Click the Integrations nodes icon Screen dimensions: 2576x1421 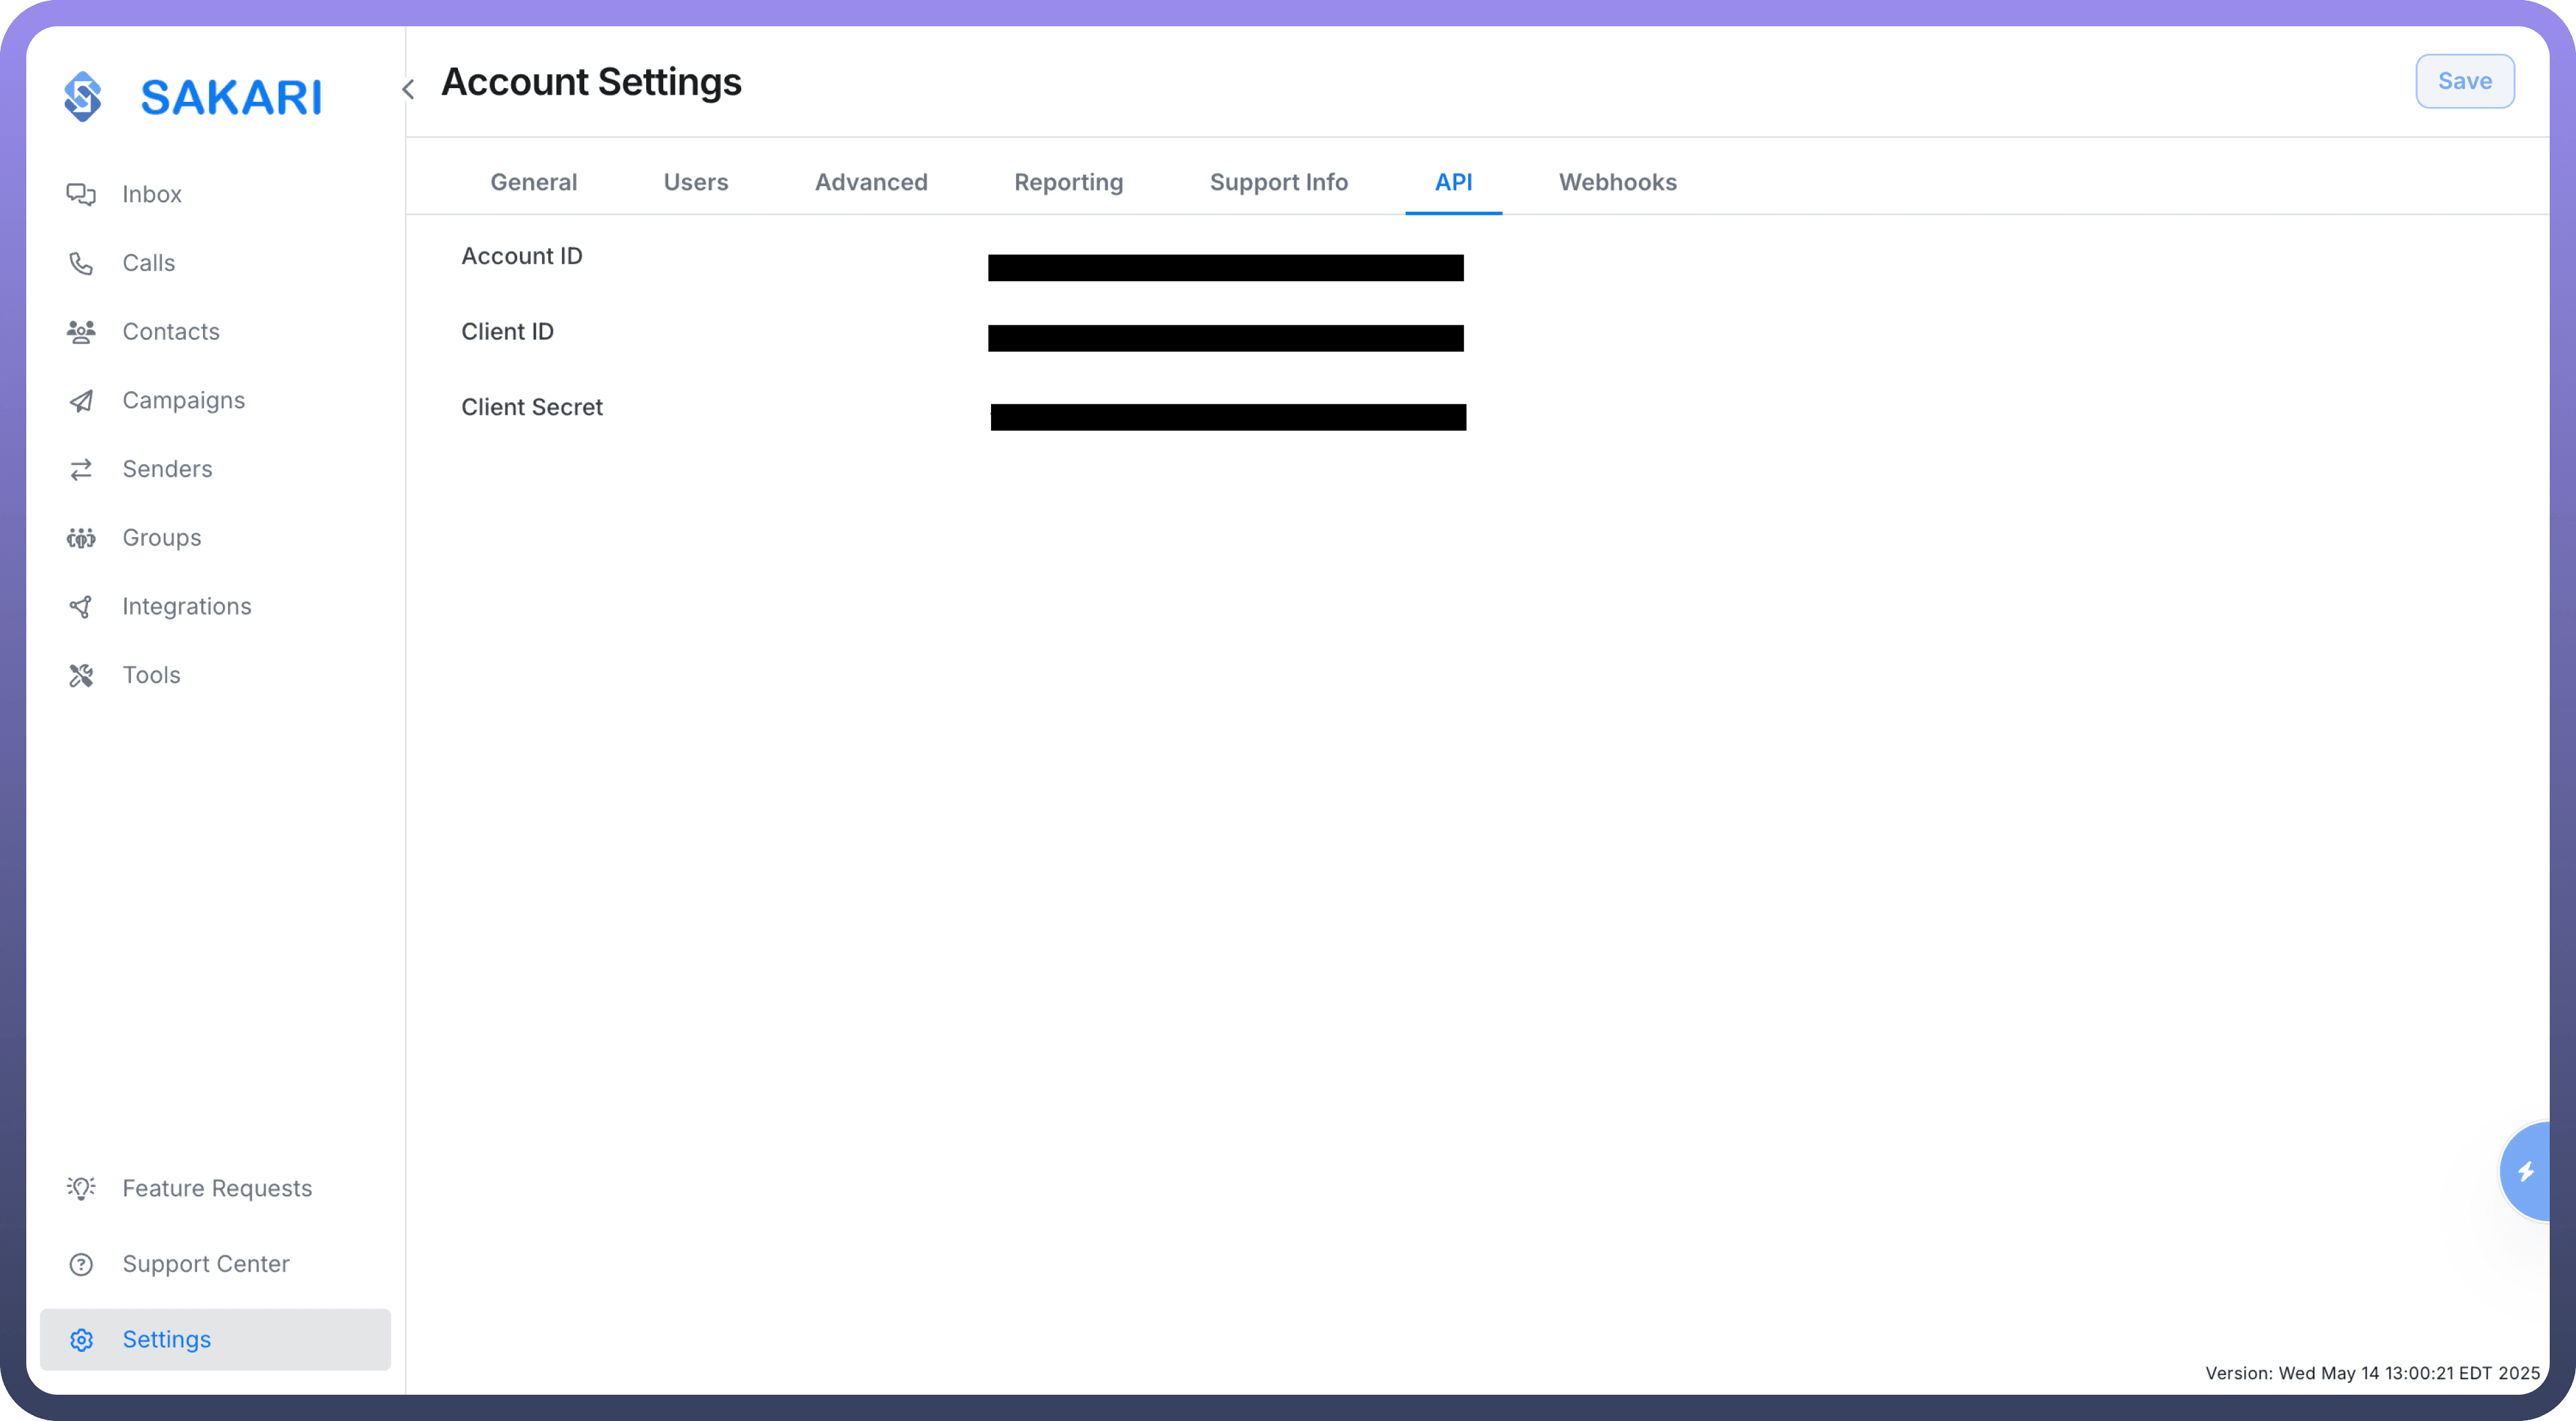coord(81,607)
